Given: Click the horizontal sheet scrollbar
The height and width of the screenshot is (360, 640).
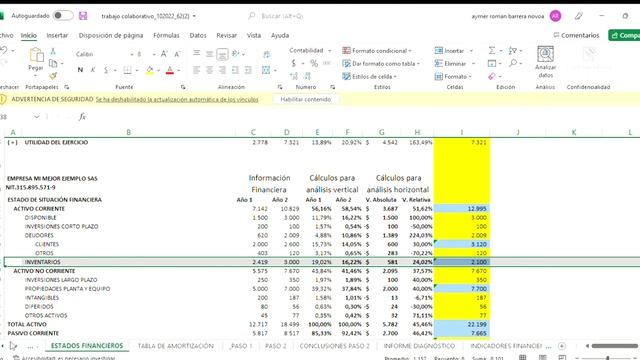Looking at the screenshot, I should [x=614, y=346].
